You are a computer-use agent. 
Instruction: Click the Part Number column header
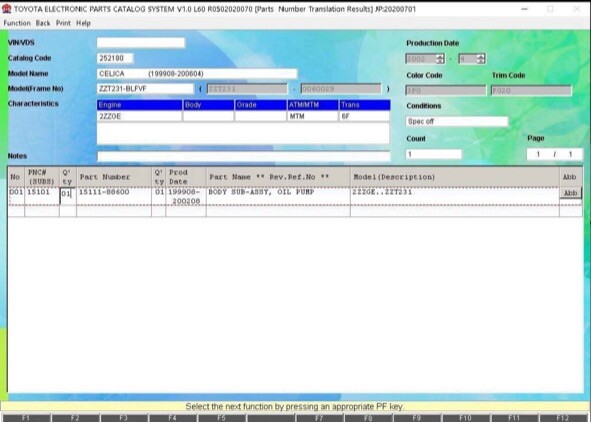click(x=114, y=177)
